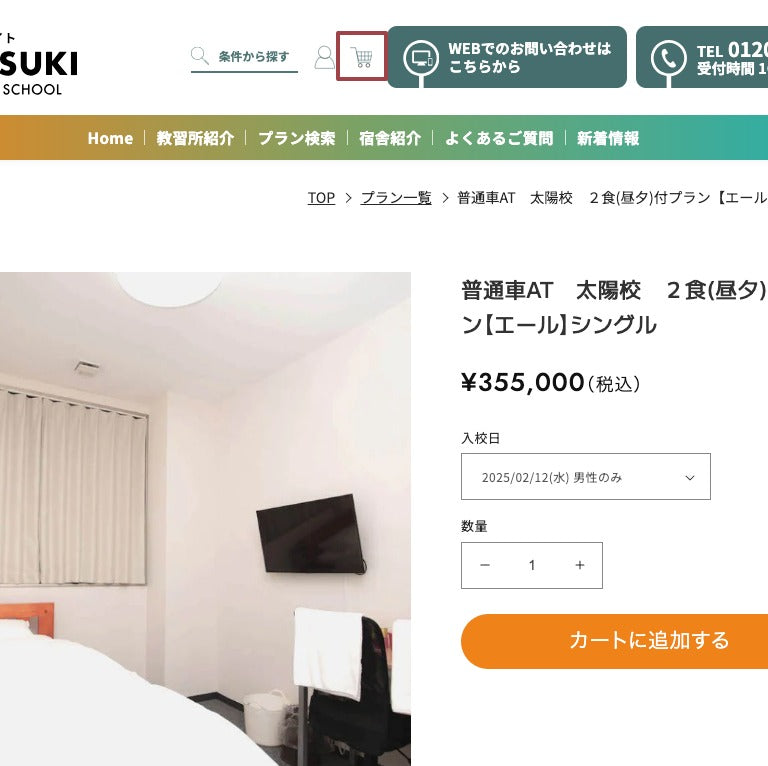This screenshot has width=768, height=766.
Task: Open よくあるご質問 menu item
Action: click(x=499, y=138)
